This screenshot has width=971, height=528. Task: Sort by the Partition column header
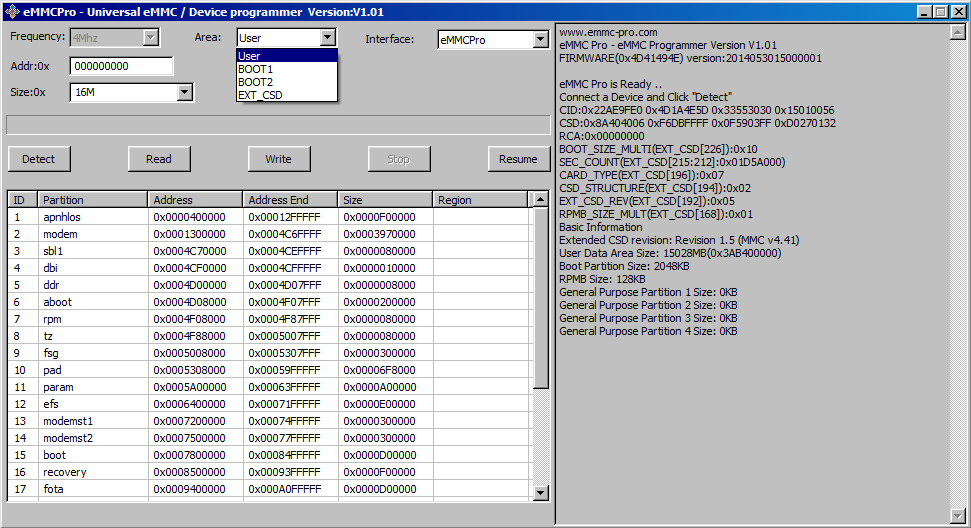[x=93, y=200]
